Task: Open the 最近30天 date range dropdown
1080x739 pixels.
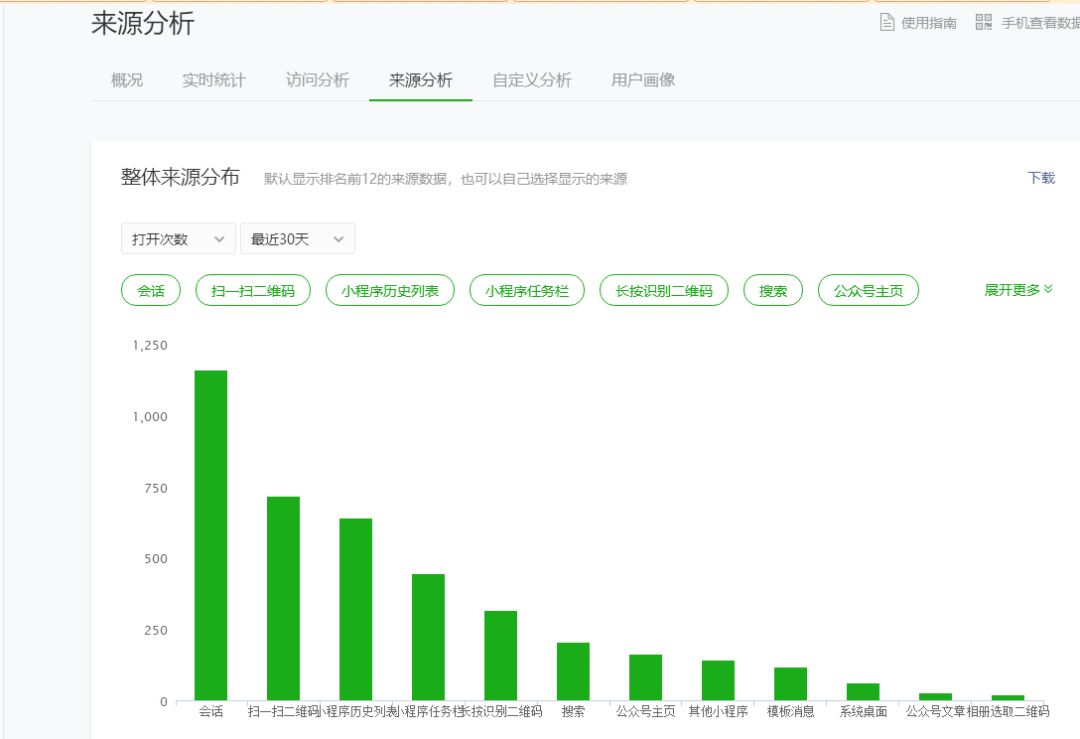Action: 297,238
